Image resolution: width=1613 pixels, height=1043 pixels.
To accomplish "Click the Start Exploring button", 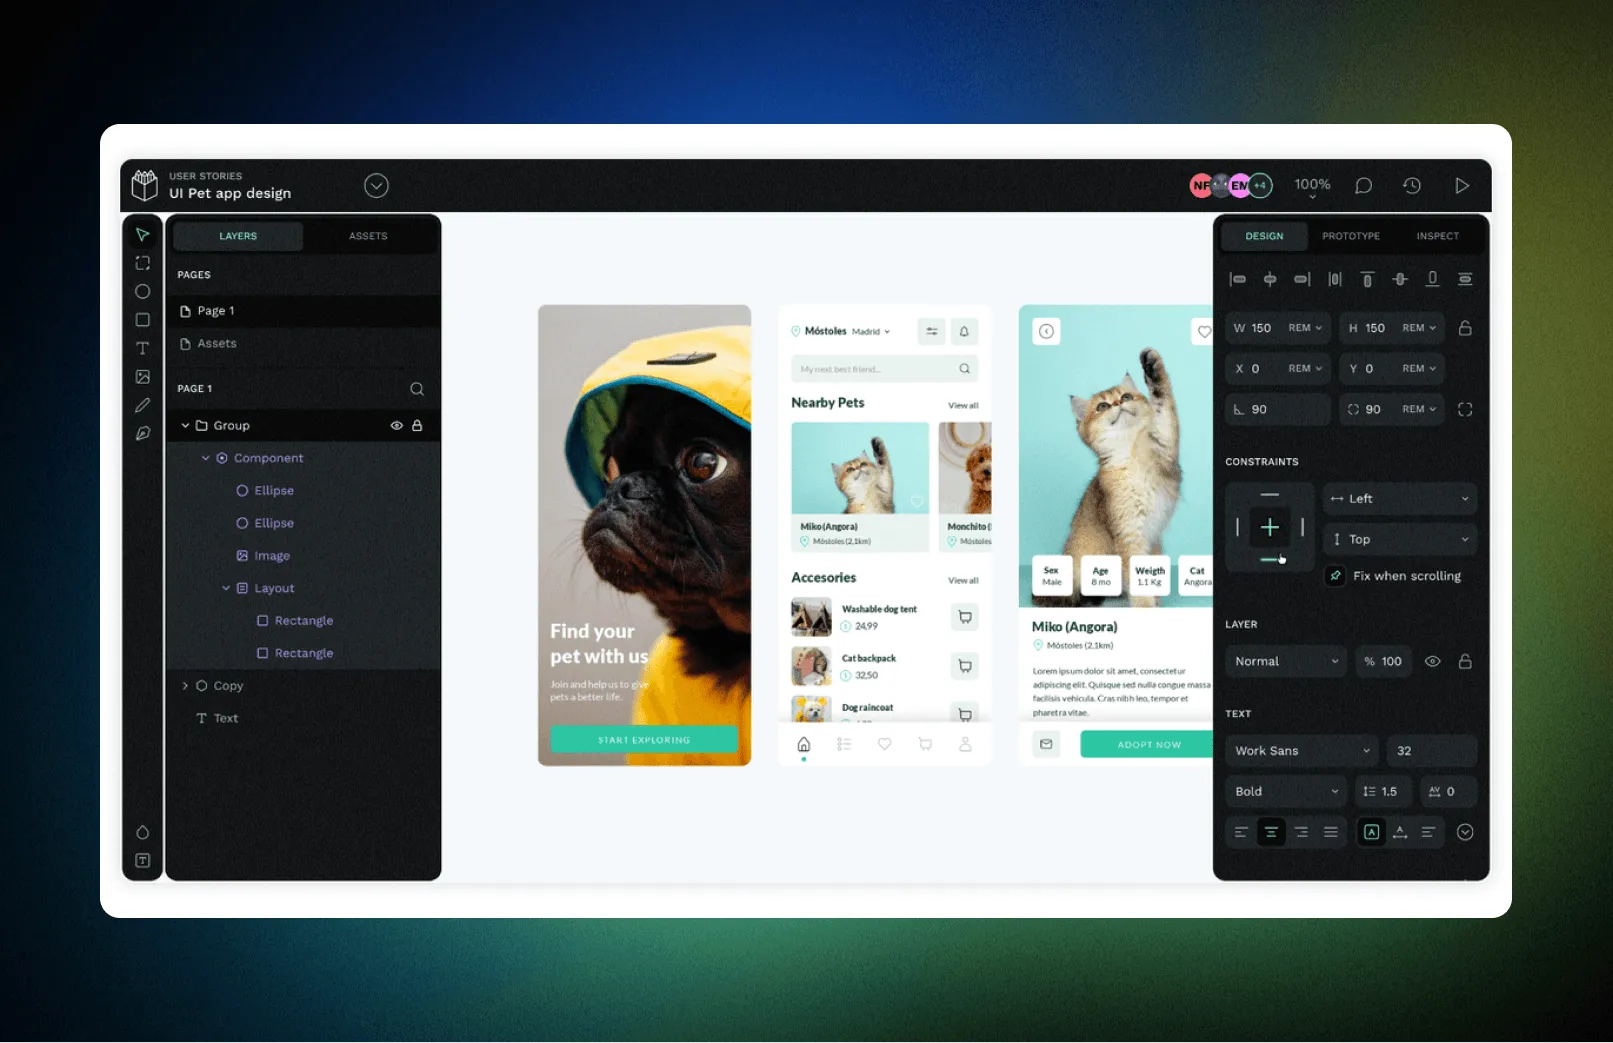I will 644,740.
